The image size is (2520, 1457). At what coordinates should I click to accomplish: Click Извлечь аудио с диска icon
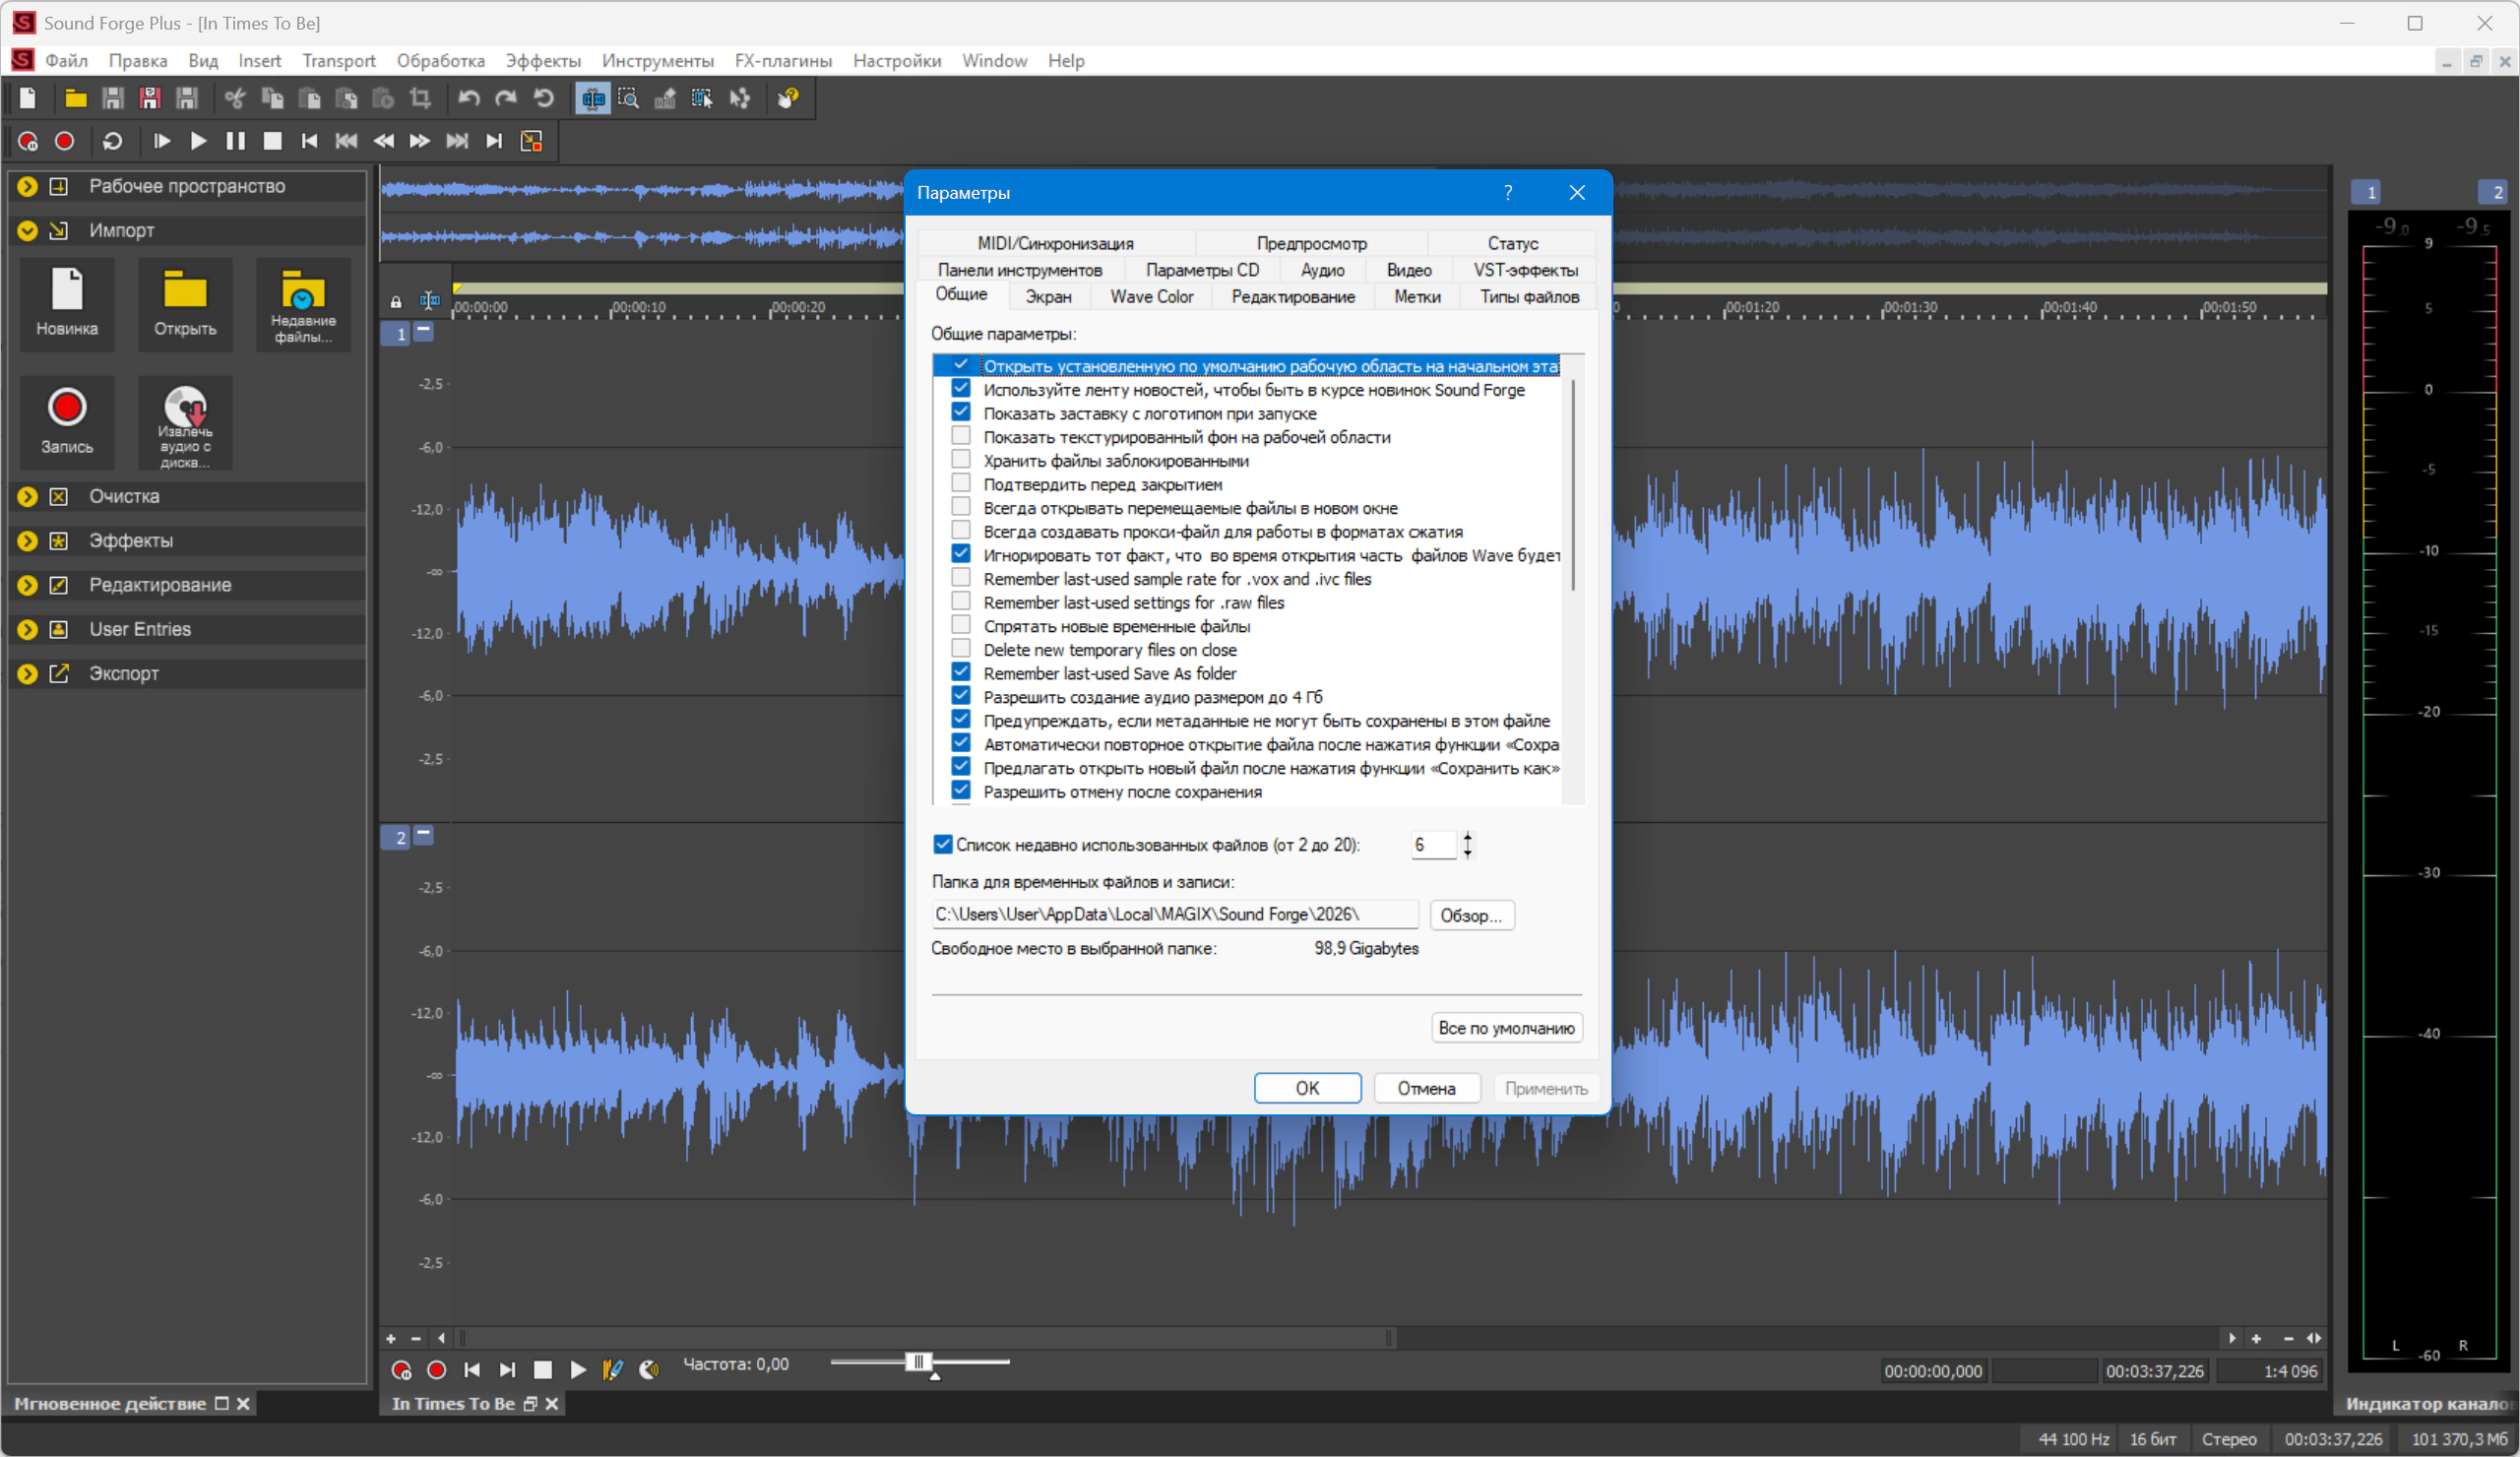click(185, 421)
